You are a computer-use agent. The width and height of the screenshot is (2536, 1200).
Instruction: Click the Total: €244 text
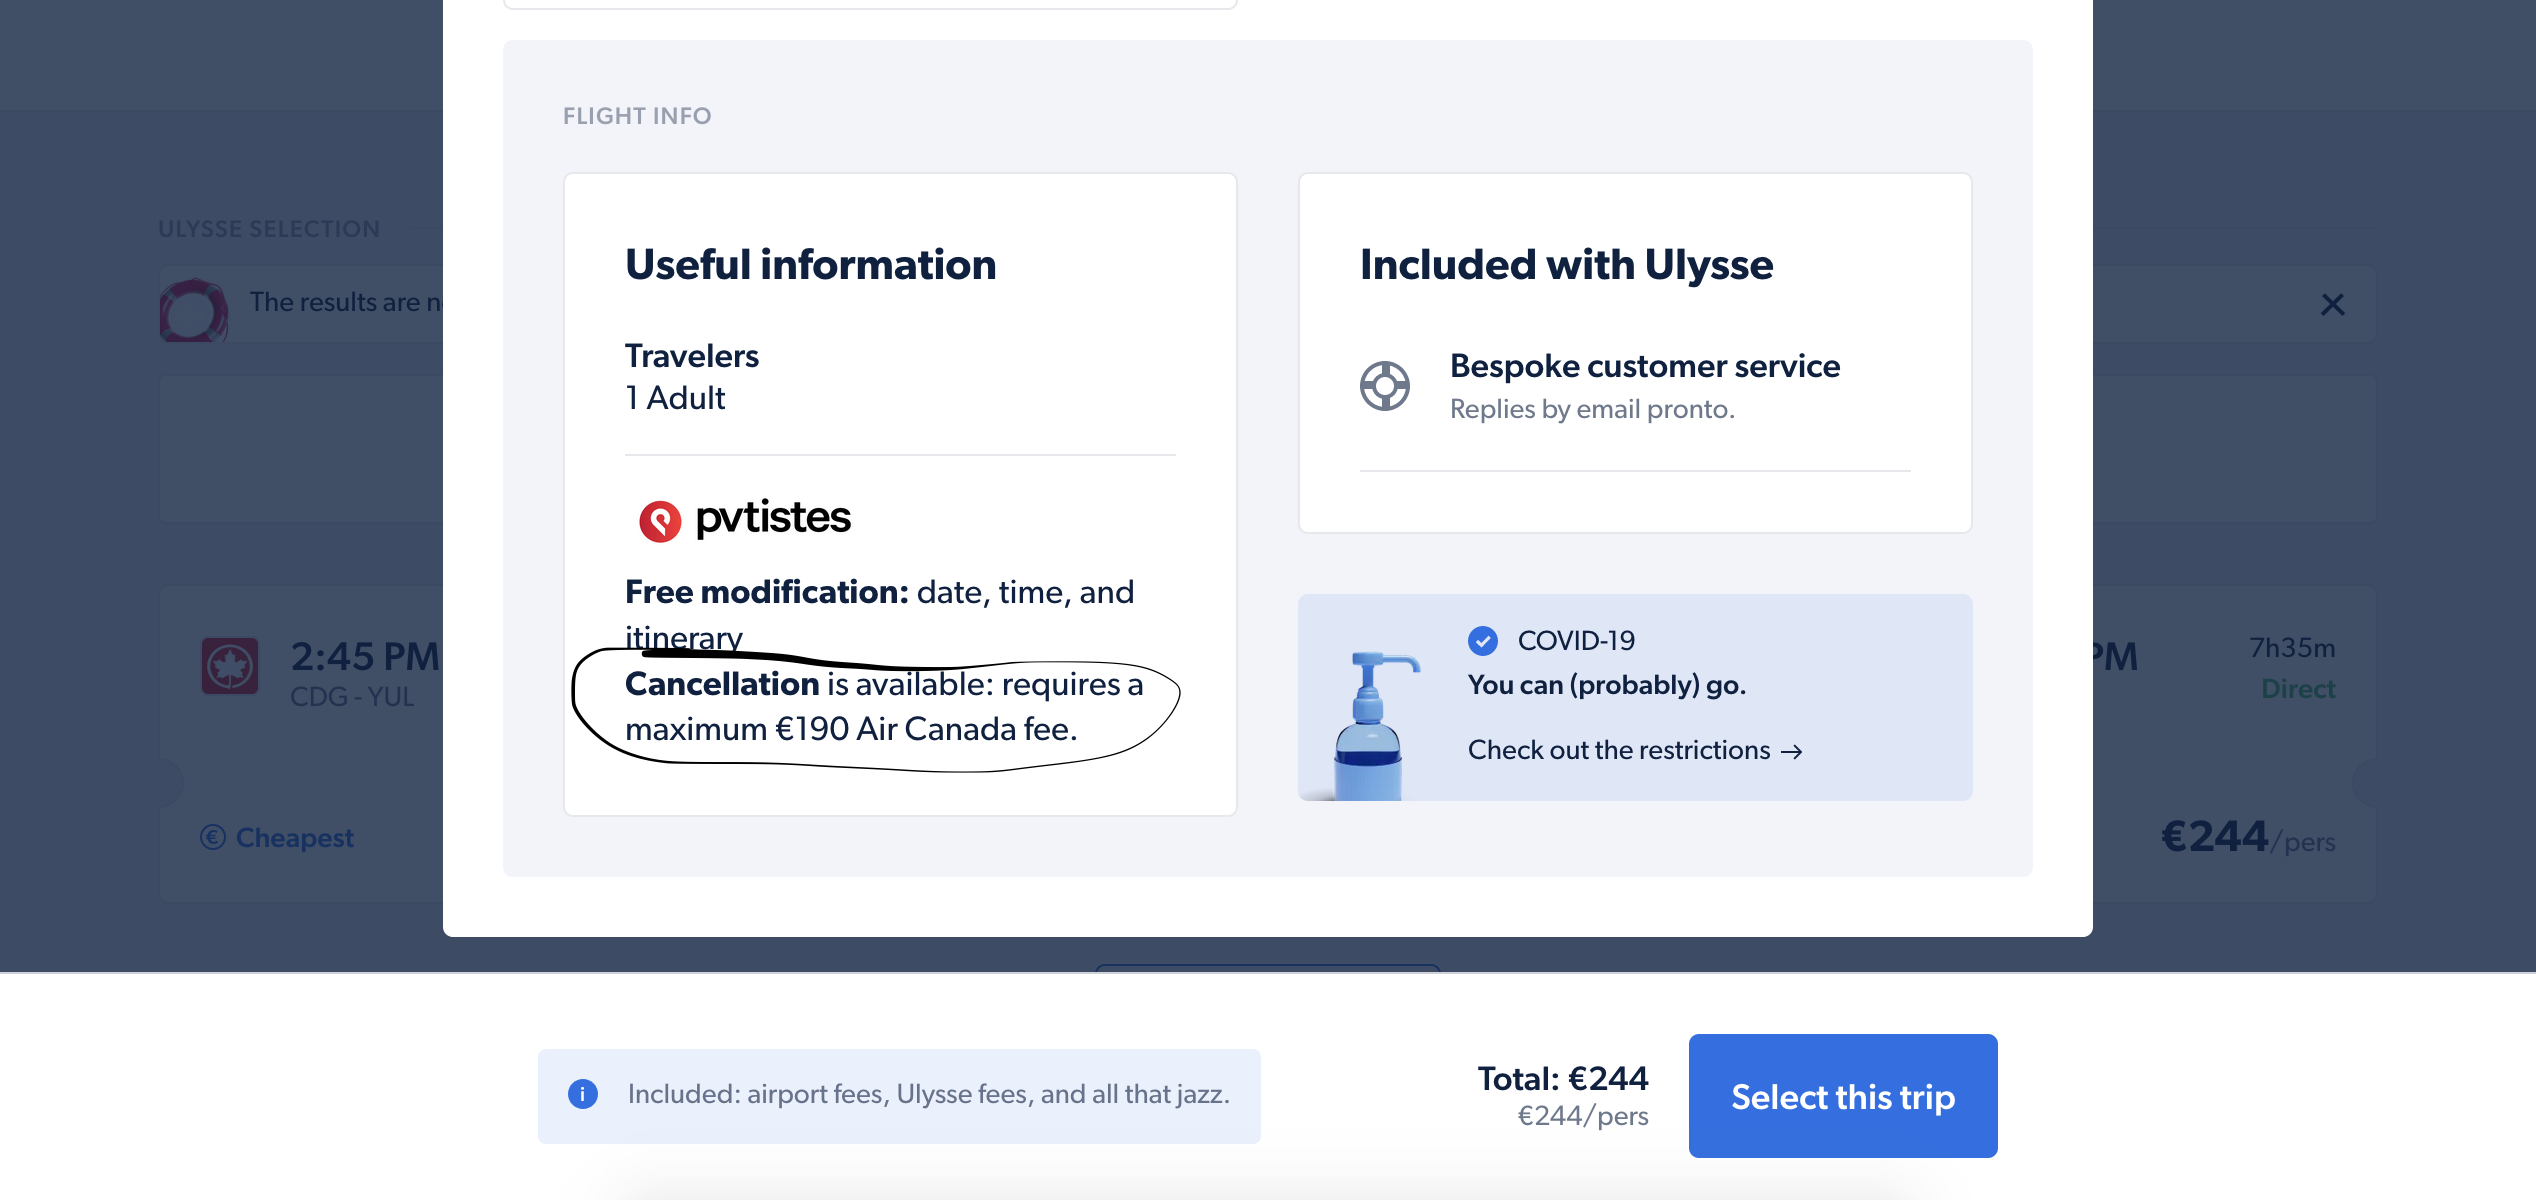click(x=1563, y=1078)
